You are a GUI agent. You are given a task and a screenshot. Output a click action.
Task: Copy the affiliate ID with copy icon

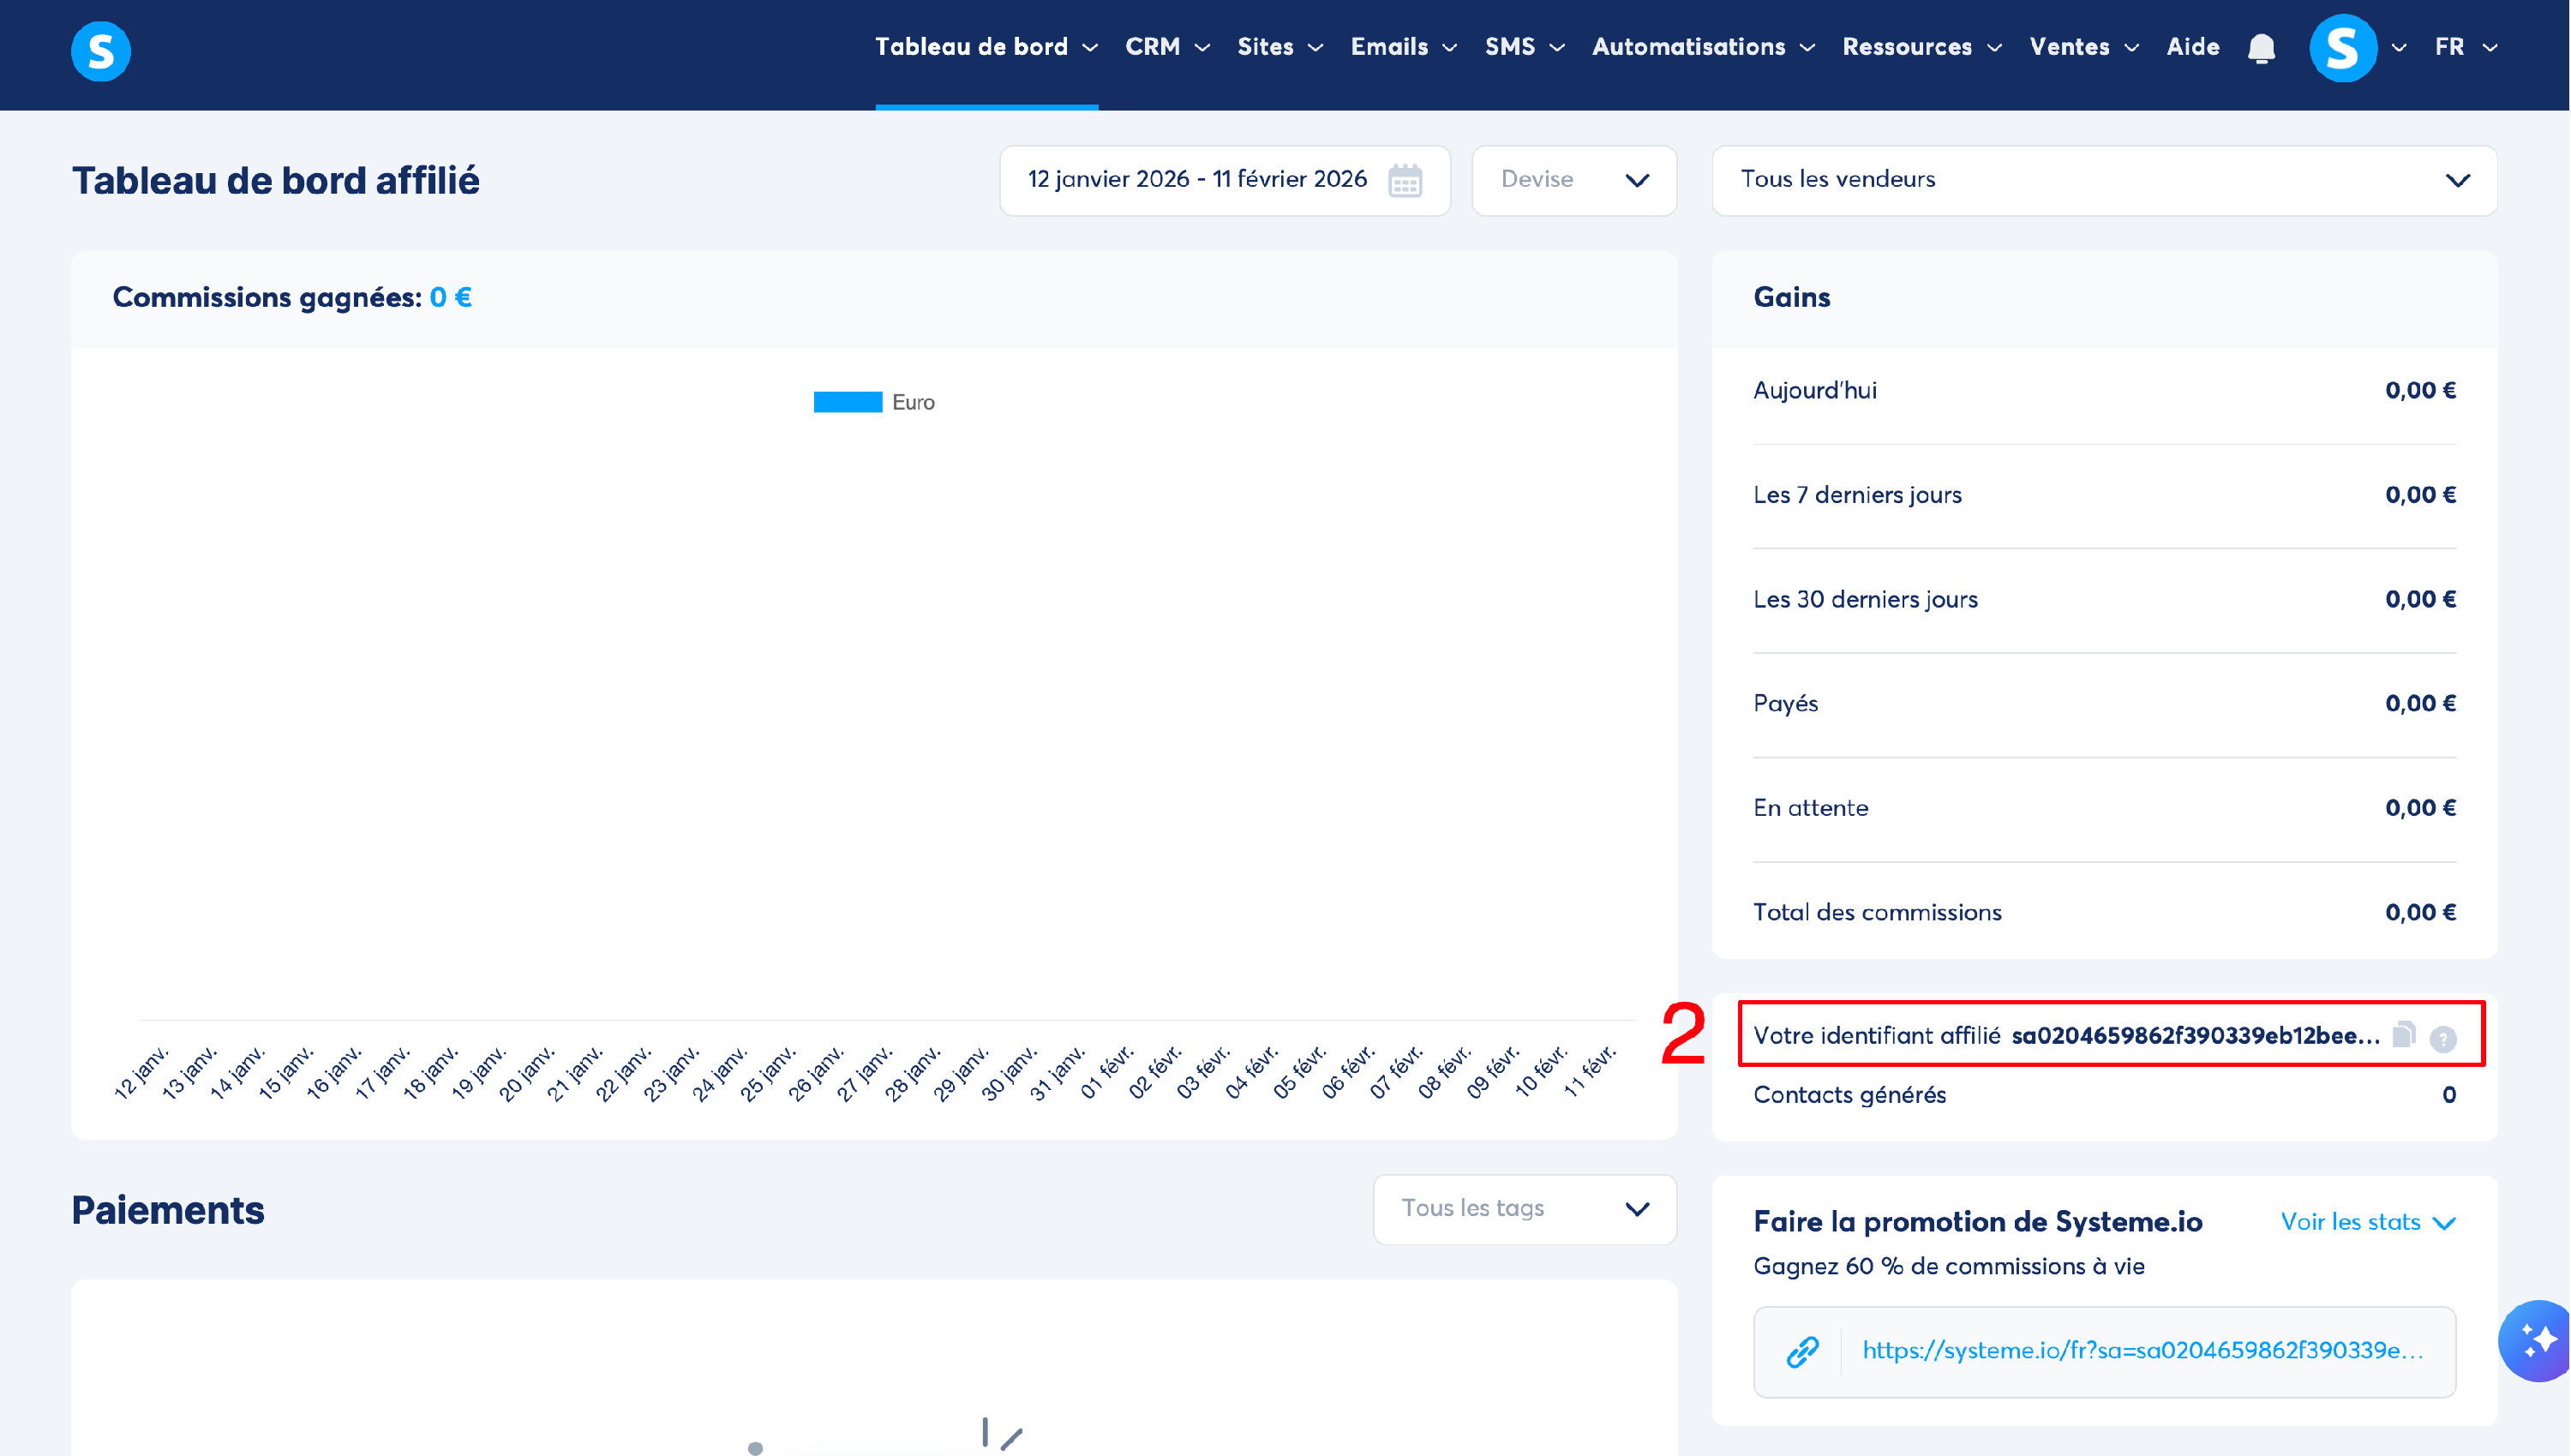2403,1034
